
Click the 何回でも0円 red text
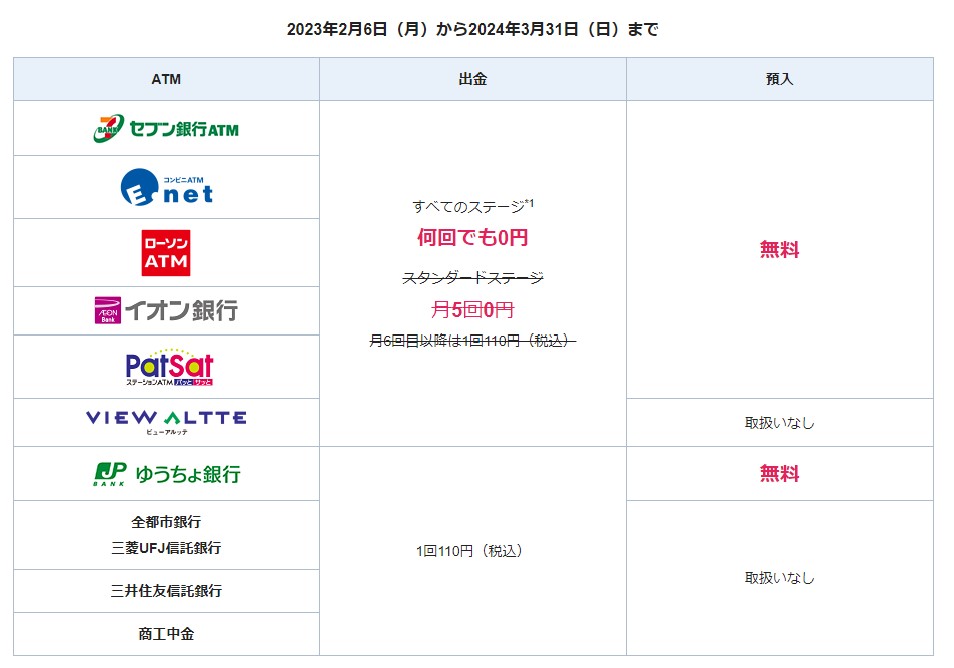pos(473,237)
